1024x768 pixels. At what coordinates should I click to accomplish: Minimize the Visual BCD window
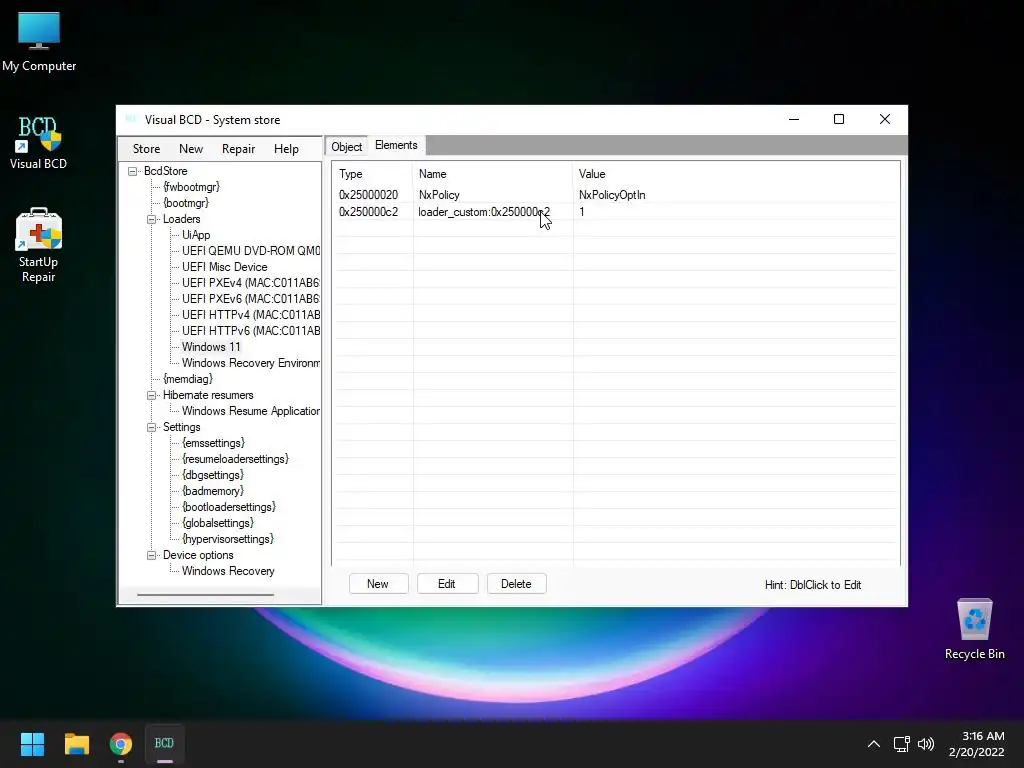coord(794,119)
